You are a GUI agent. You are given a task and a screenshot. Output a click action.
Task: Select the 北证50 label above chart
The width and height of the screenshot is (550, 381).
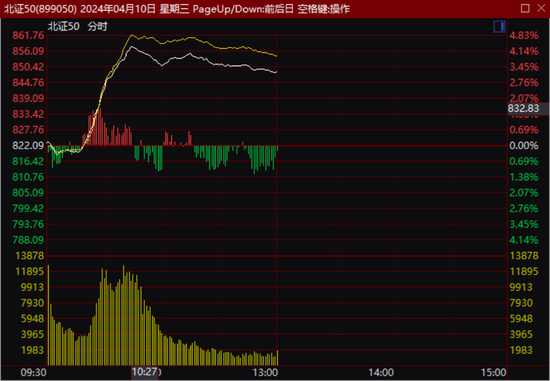click(63, 26)
